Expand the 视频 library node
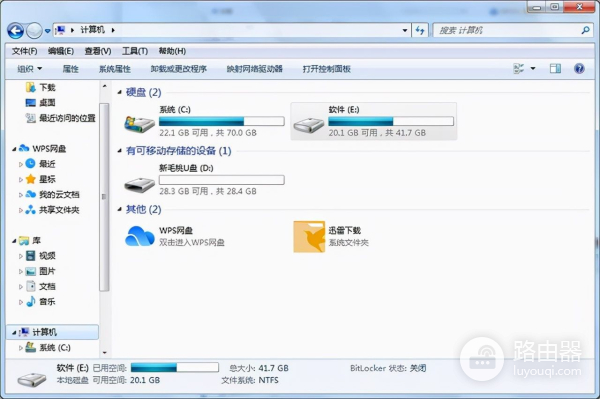Screen dimensions: 600x399 pyautogui.click(x=21, y=256)
